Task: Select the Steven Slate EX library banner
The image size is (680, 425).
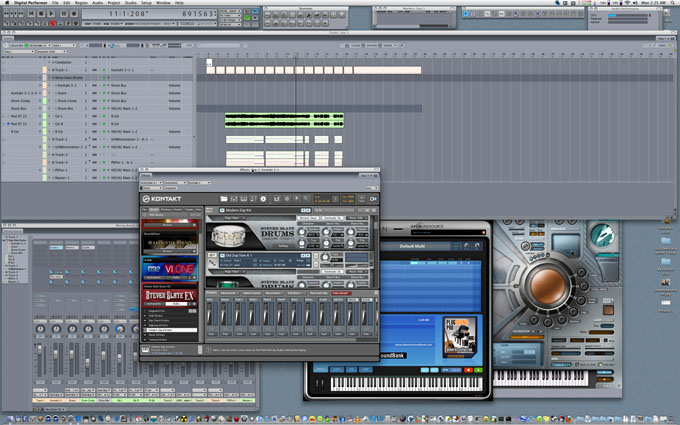Action: point(170,295)
